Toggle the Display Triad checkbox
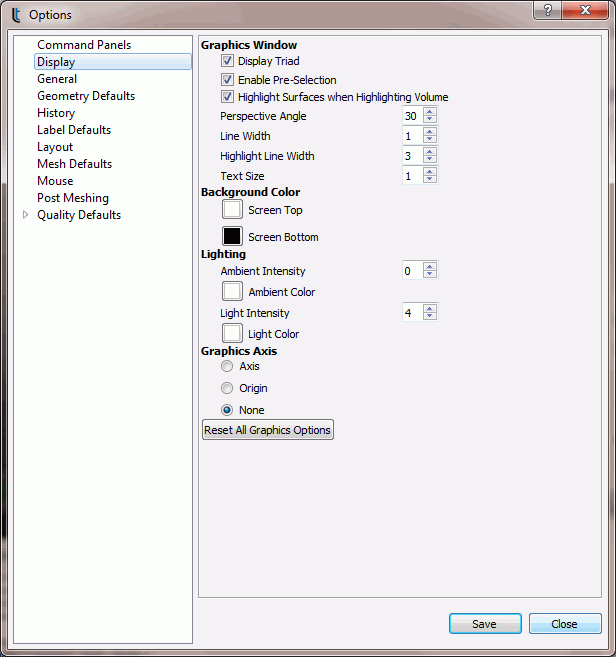Viewport: 616px width, 657px height. 227,62
